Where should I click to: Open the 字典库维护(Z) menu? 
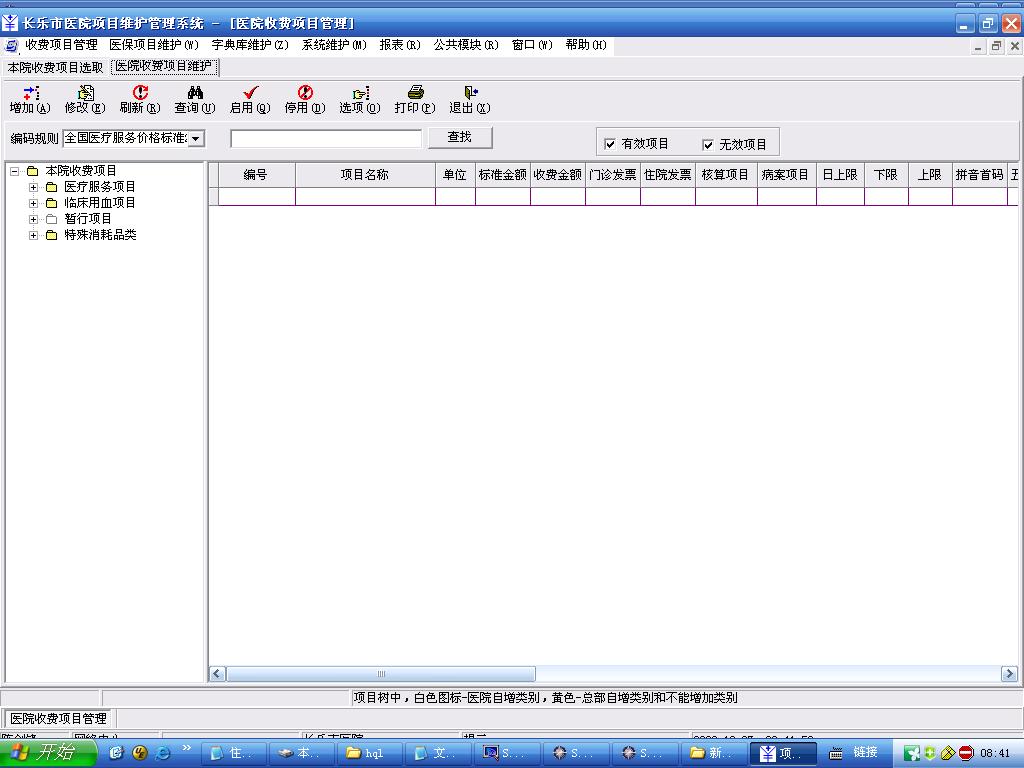[x=250, y=45]
